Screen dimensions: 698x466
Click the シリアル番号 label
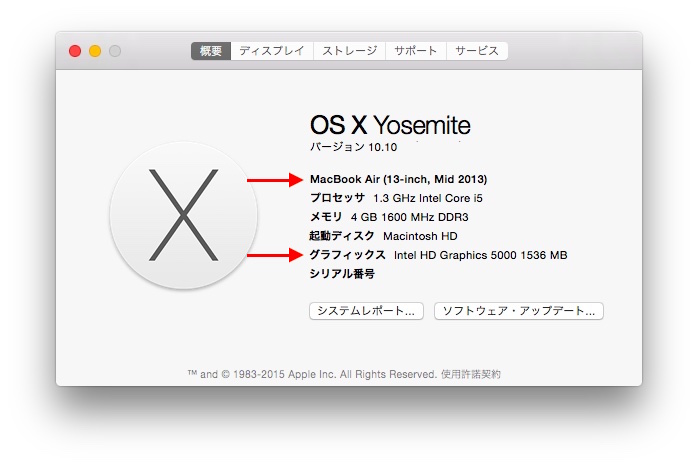tap(342, 274)
